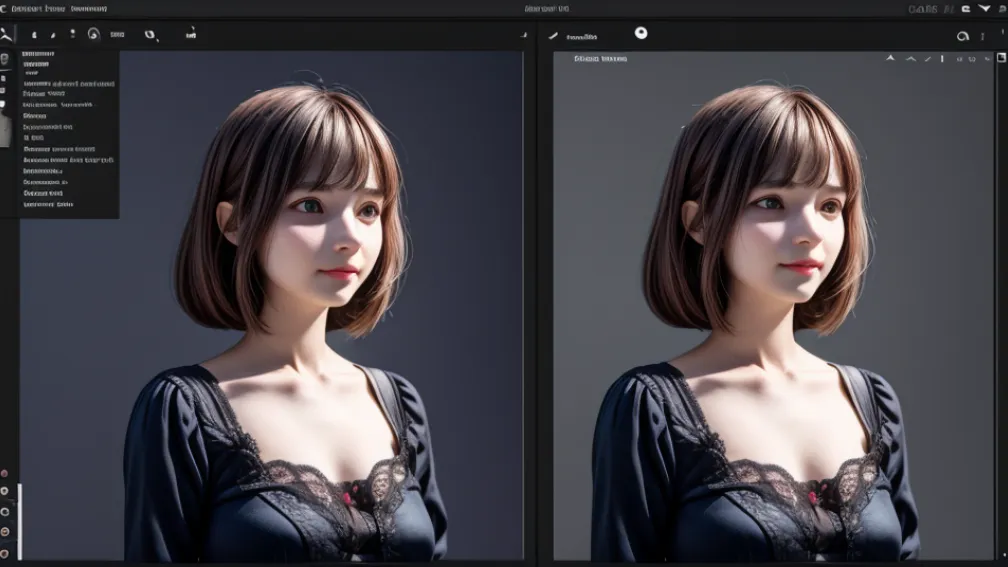Click the right portrait preview image
This screenshot has height=567, width=1008.
[x=773, y=305]
